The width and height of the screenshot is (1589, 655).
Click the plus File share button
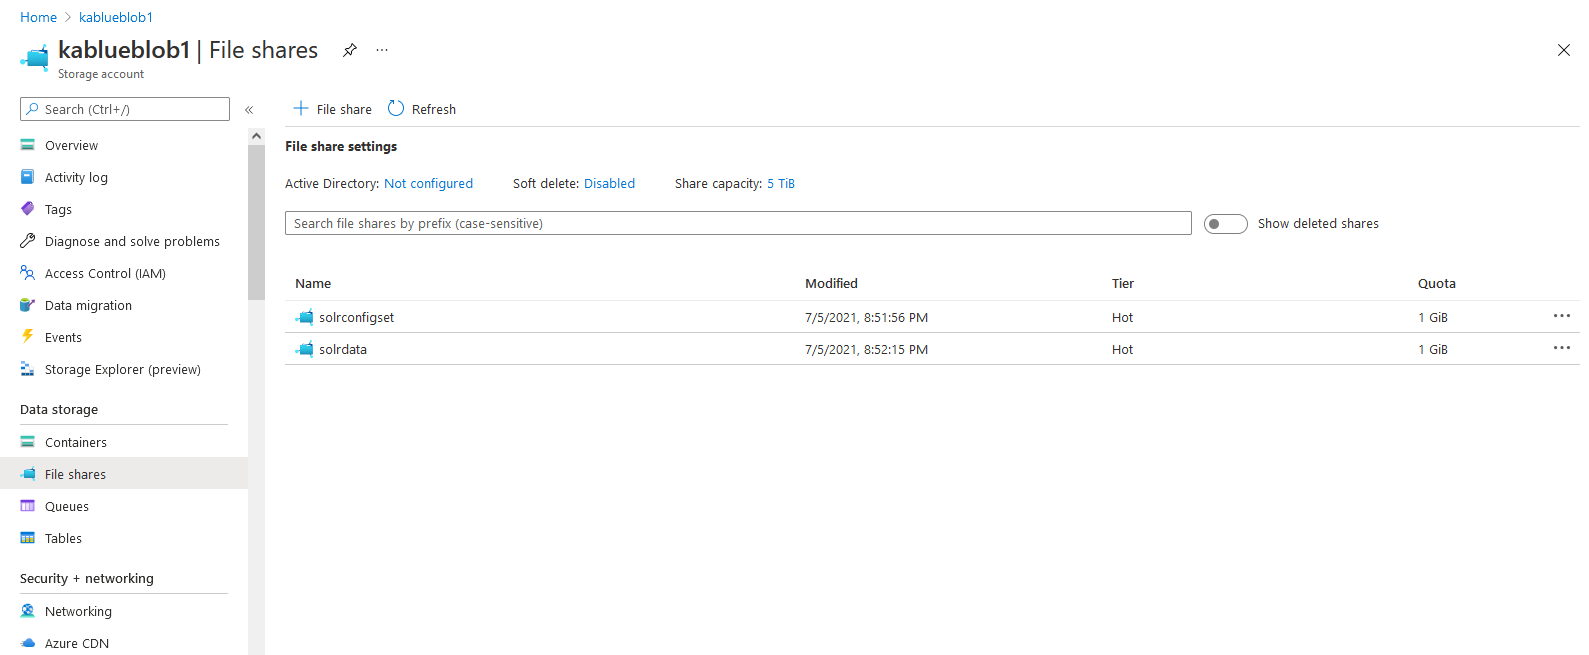click(x=332, y=109)
